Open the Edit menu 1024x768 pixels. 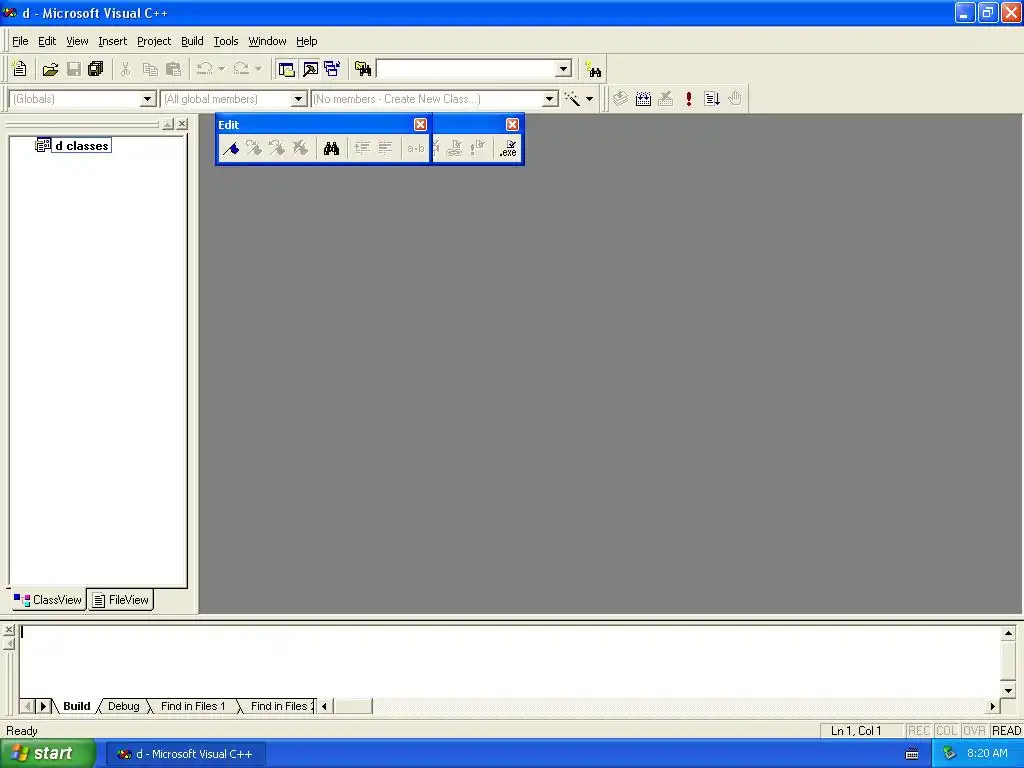click(47, 41)
